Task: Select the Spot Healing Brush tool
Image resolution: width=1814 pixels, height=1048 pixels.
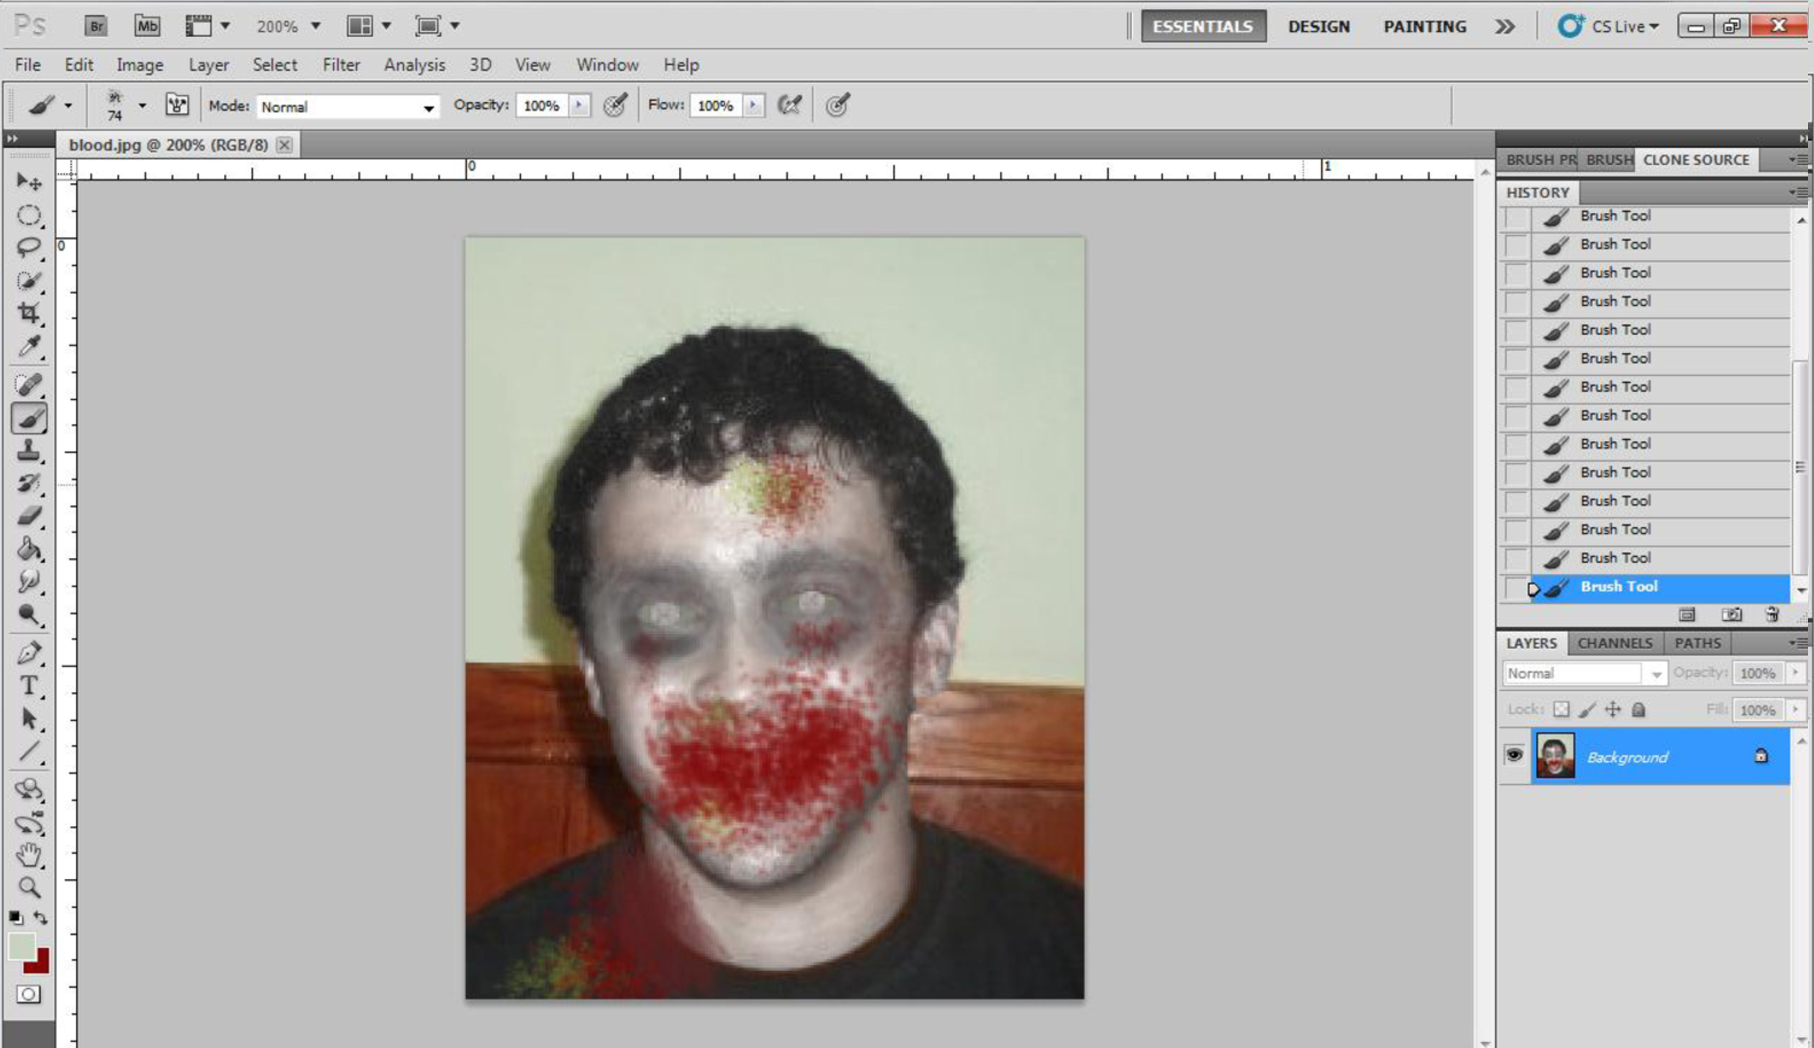Action: point(29,385)
